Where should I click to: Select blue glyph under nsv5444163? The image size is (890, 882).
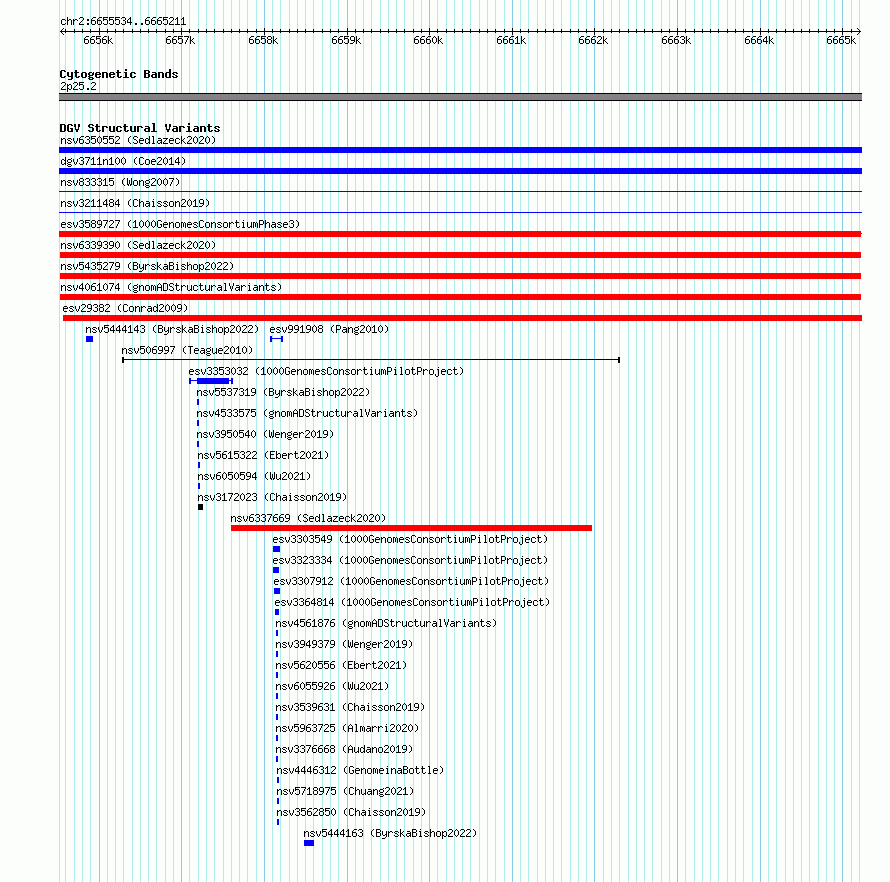point(309,843)
